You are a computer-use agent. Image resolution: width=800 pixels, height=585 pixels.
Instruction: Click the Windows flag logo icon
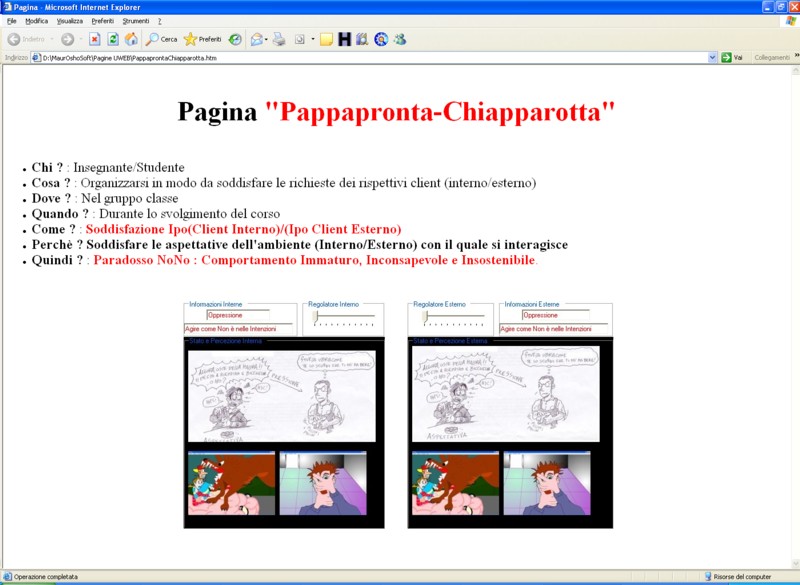coord(790,21)
